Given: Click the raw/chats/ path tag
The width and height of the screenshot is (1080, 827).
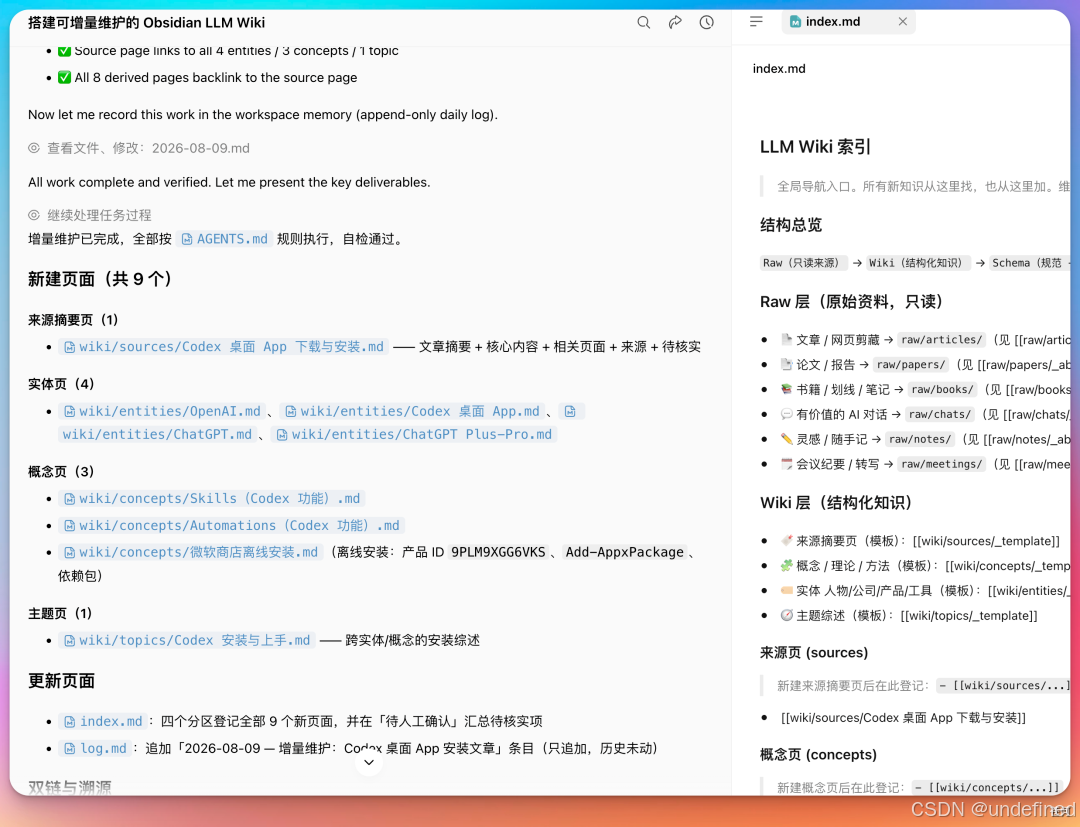Looking at the screenshot, I should click(939, 414).
